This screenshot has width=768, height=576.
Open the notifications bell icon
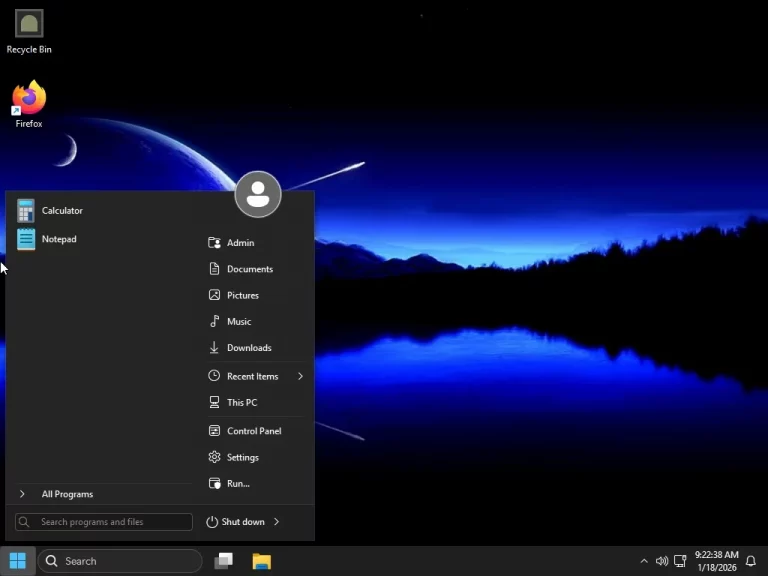click(750, 561)
